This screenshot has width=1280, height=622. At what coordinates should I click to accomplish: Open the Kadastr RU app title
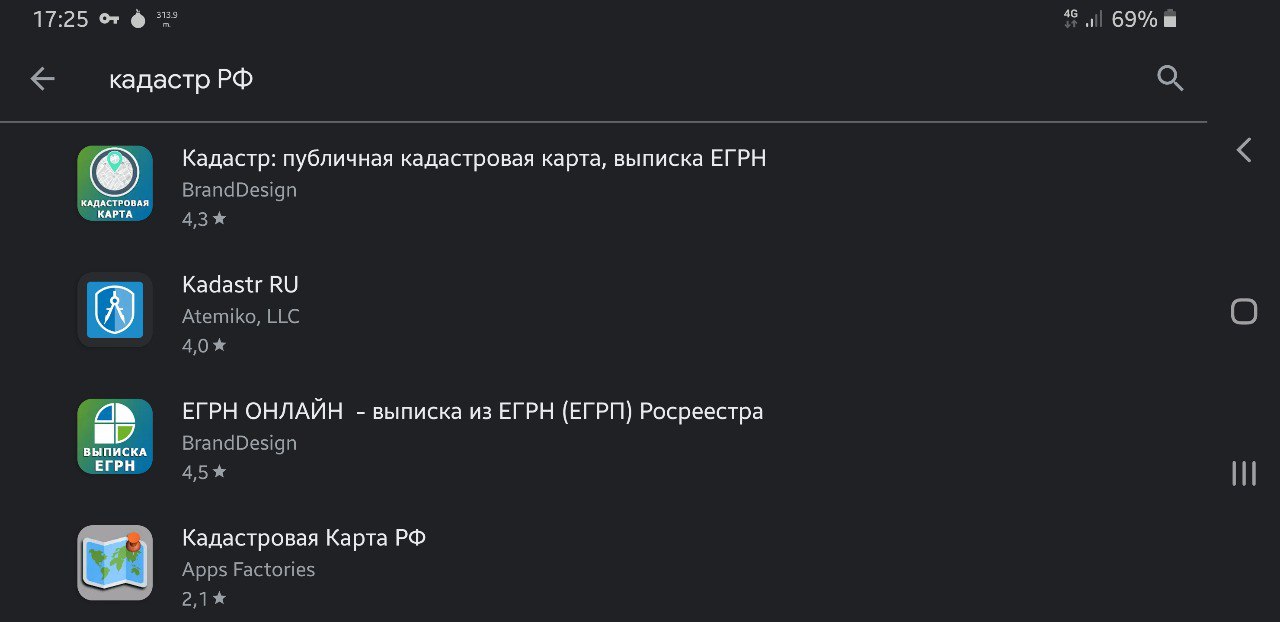240,284
